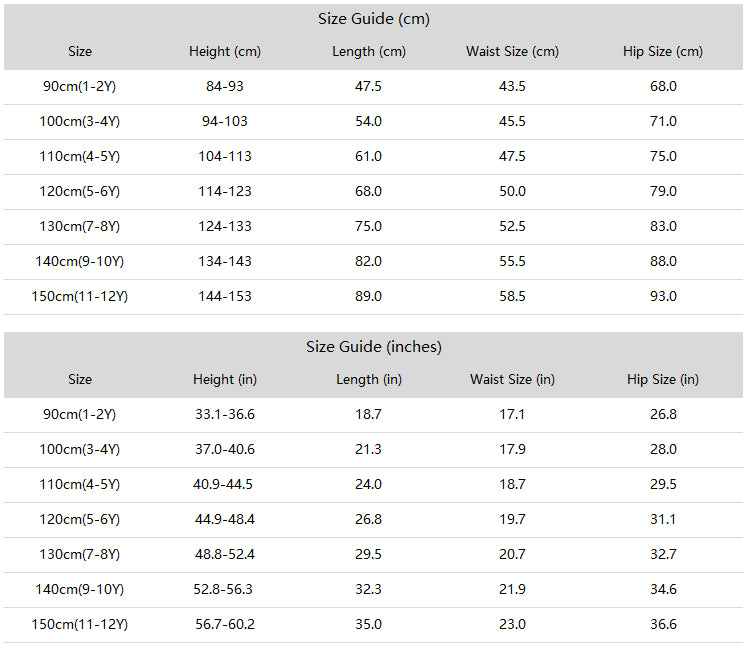Select the Waist Size (in) column header
Image resolution: width=750 pixels, height=649 pixels.
(x=512, y=379)
